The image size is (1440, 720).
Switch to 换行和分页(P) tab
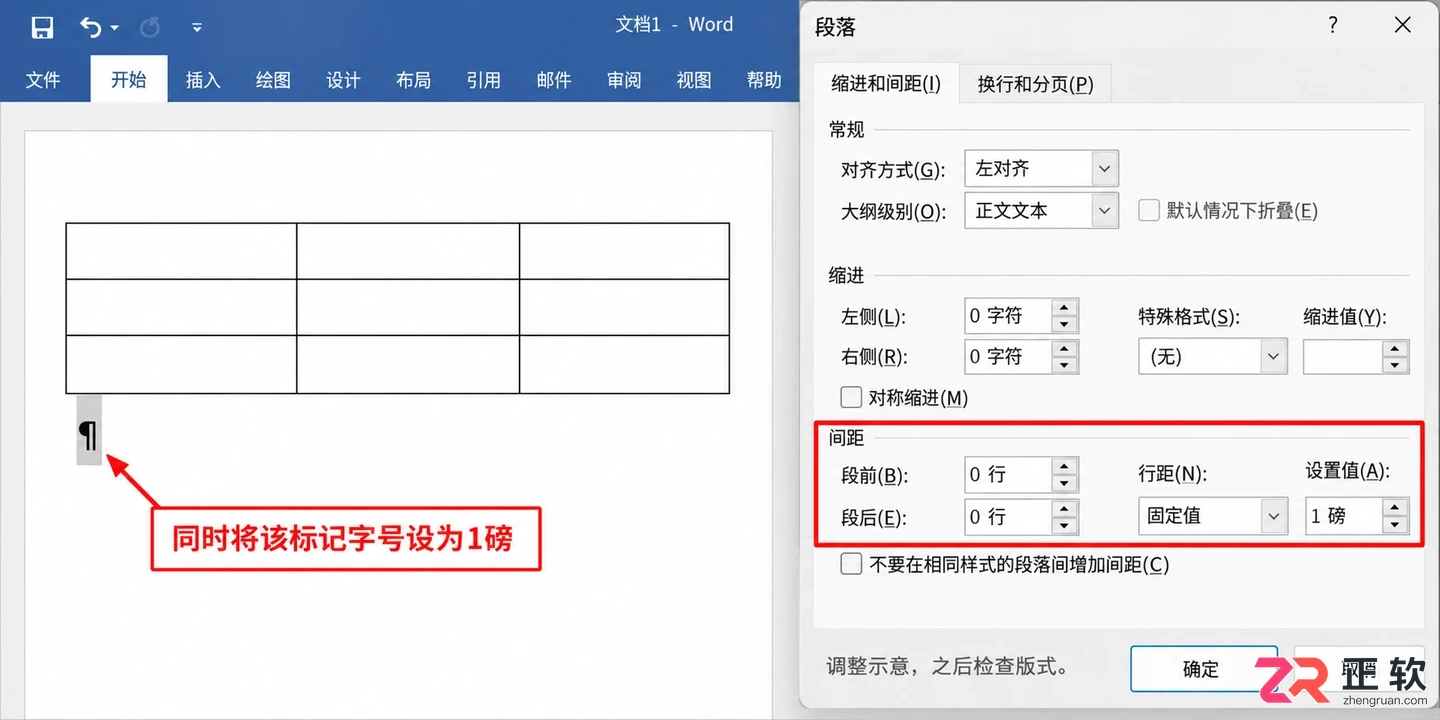pyautogui.click(x=1035, y=85)
